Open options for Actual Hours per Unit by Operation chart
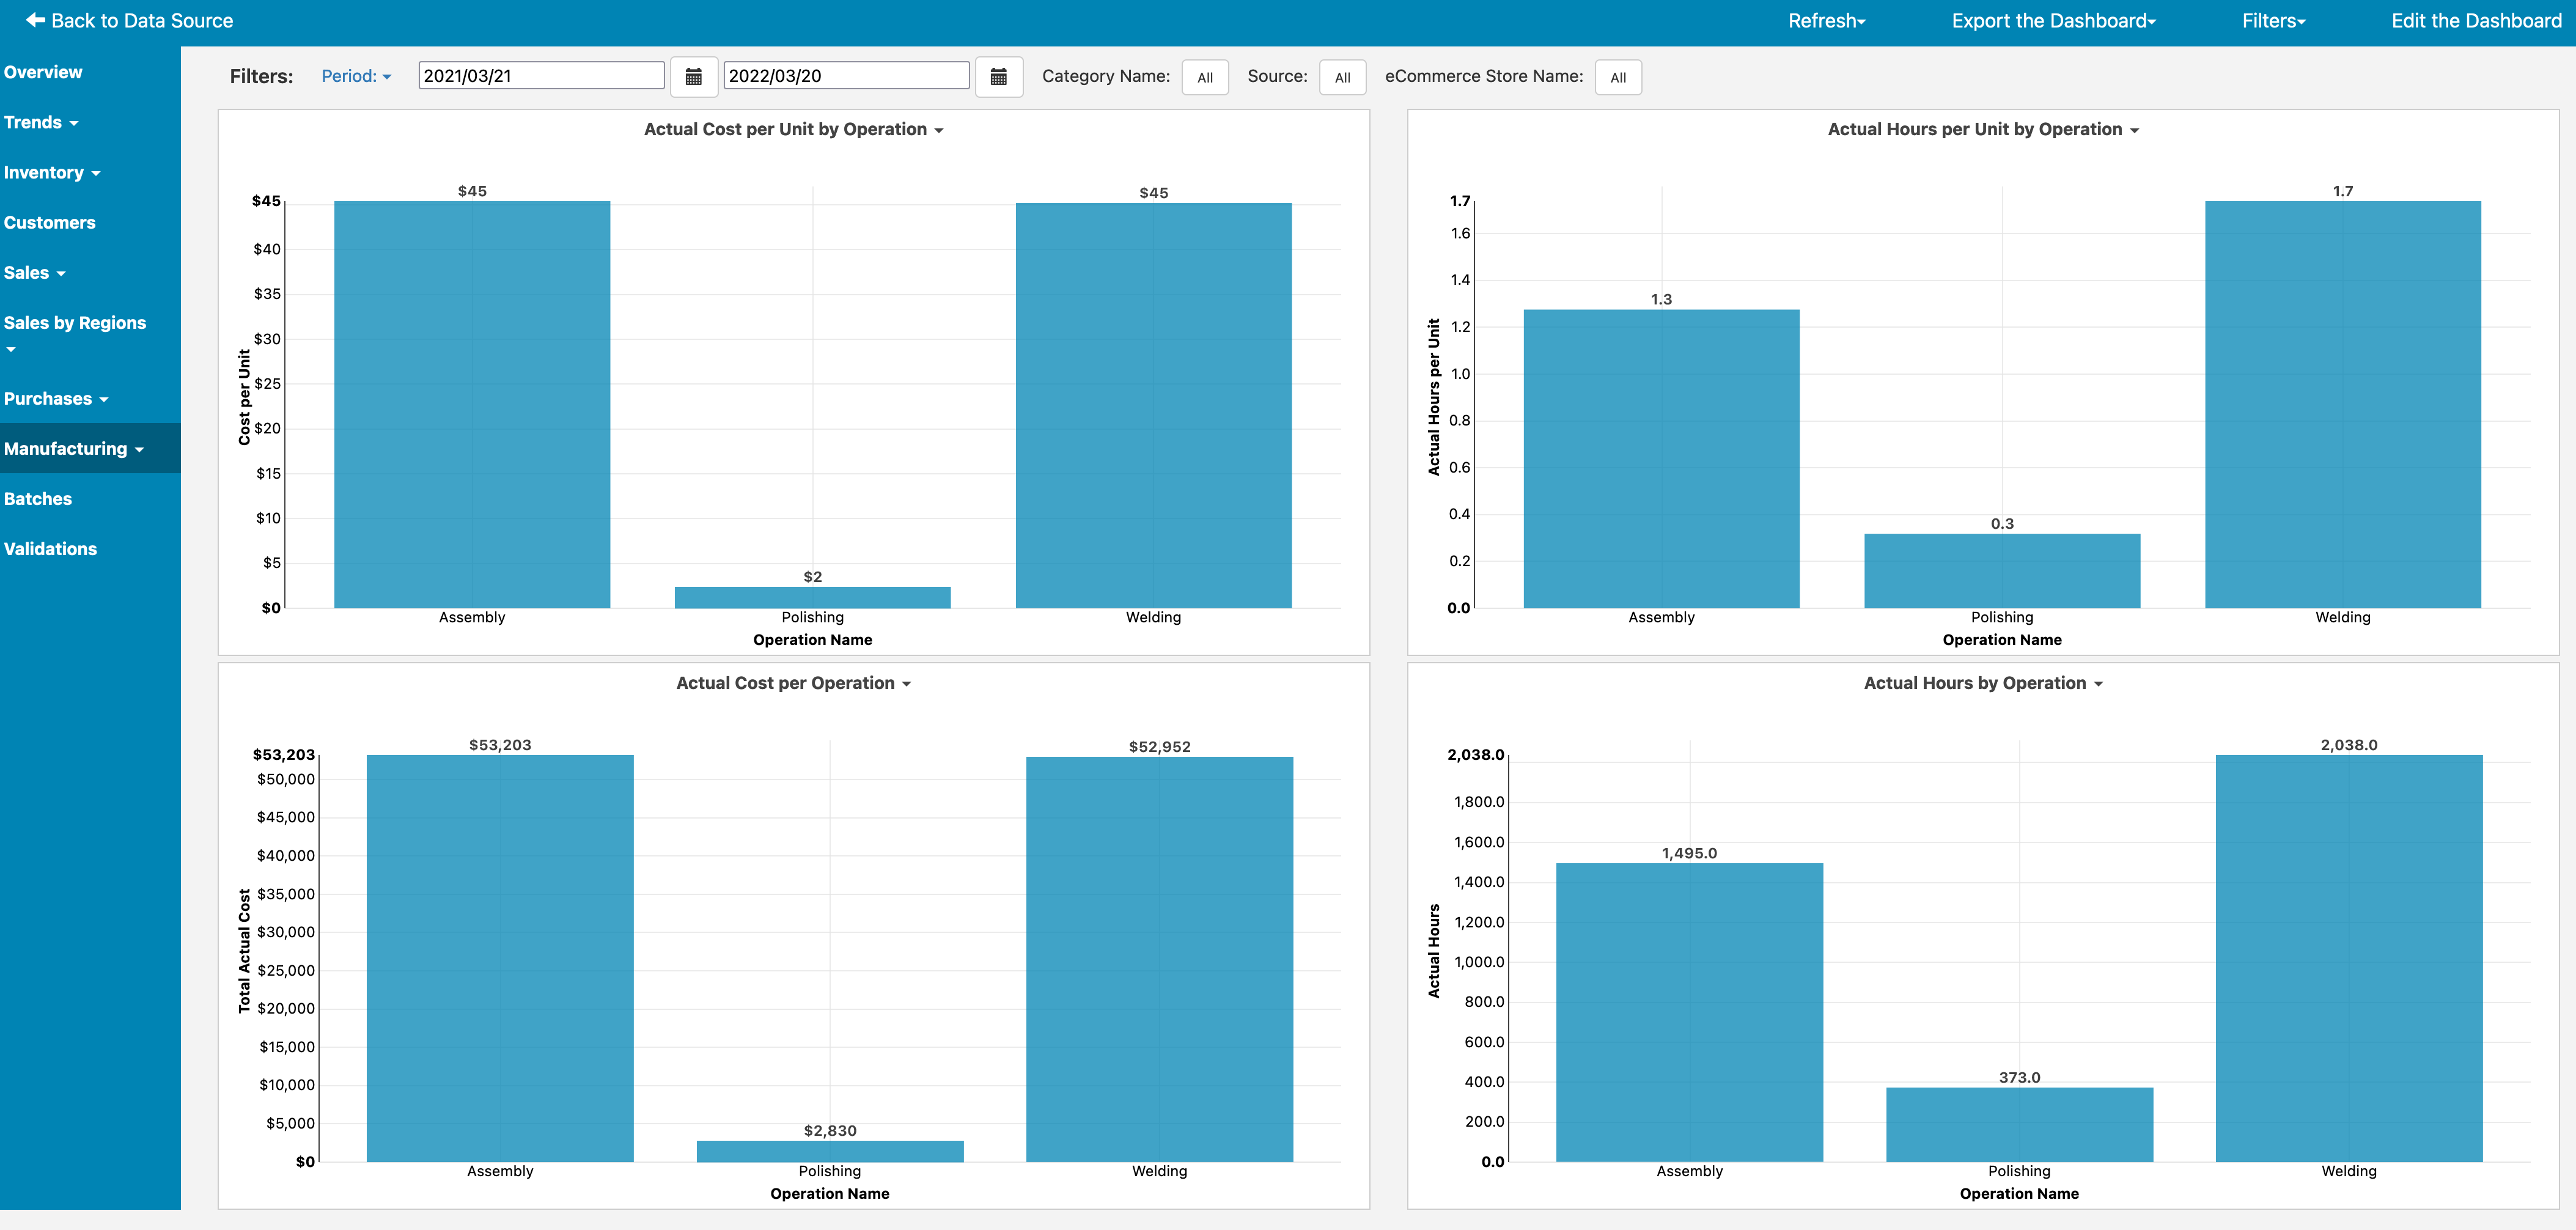Viewport: 2576px width, 1230px height. point(2136,129)
